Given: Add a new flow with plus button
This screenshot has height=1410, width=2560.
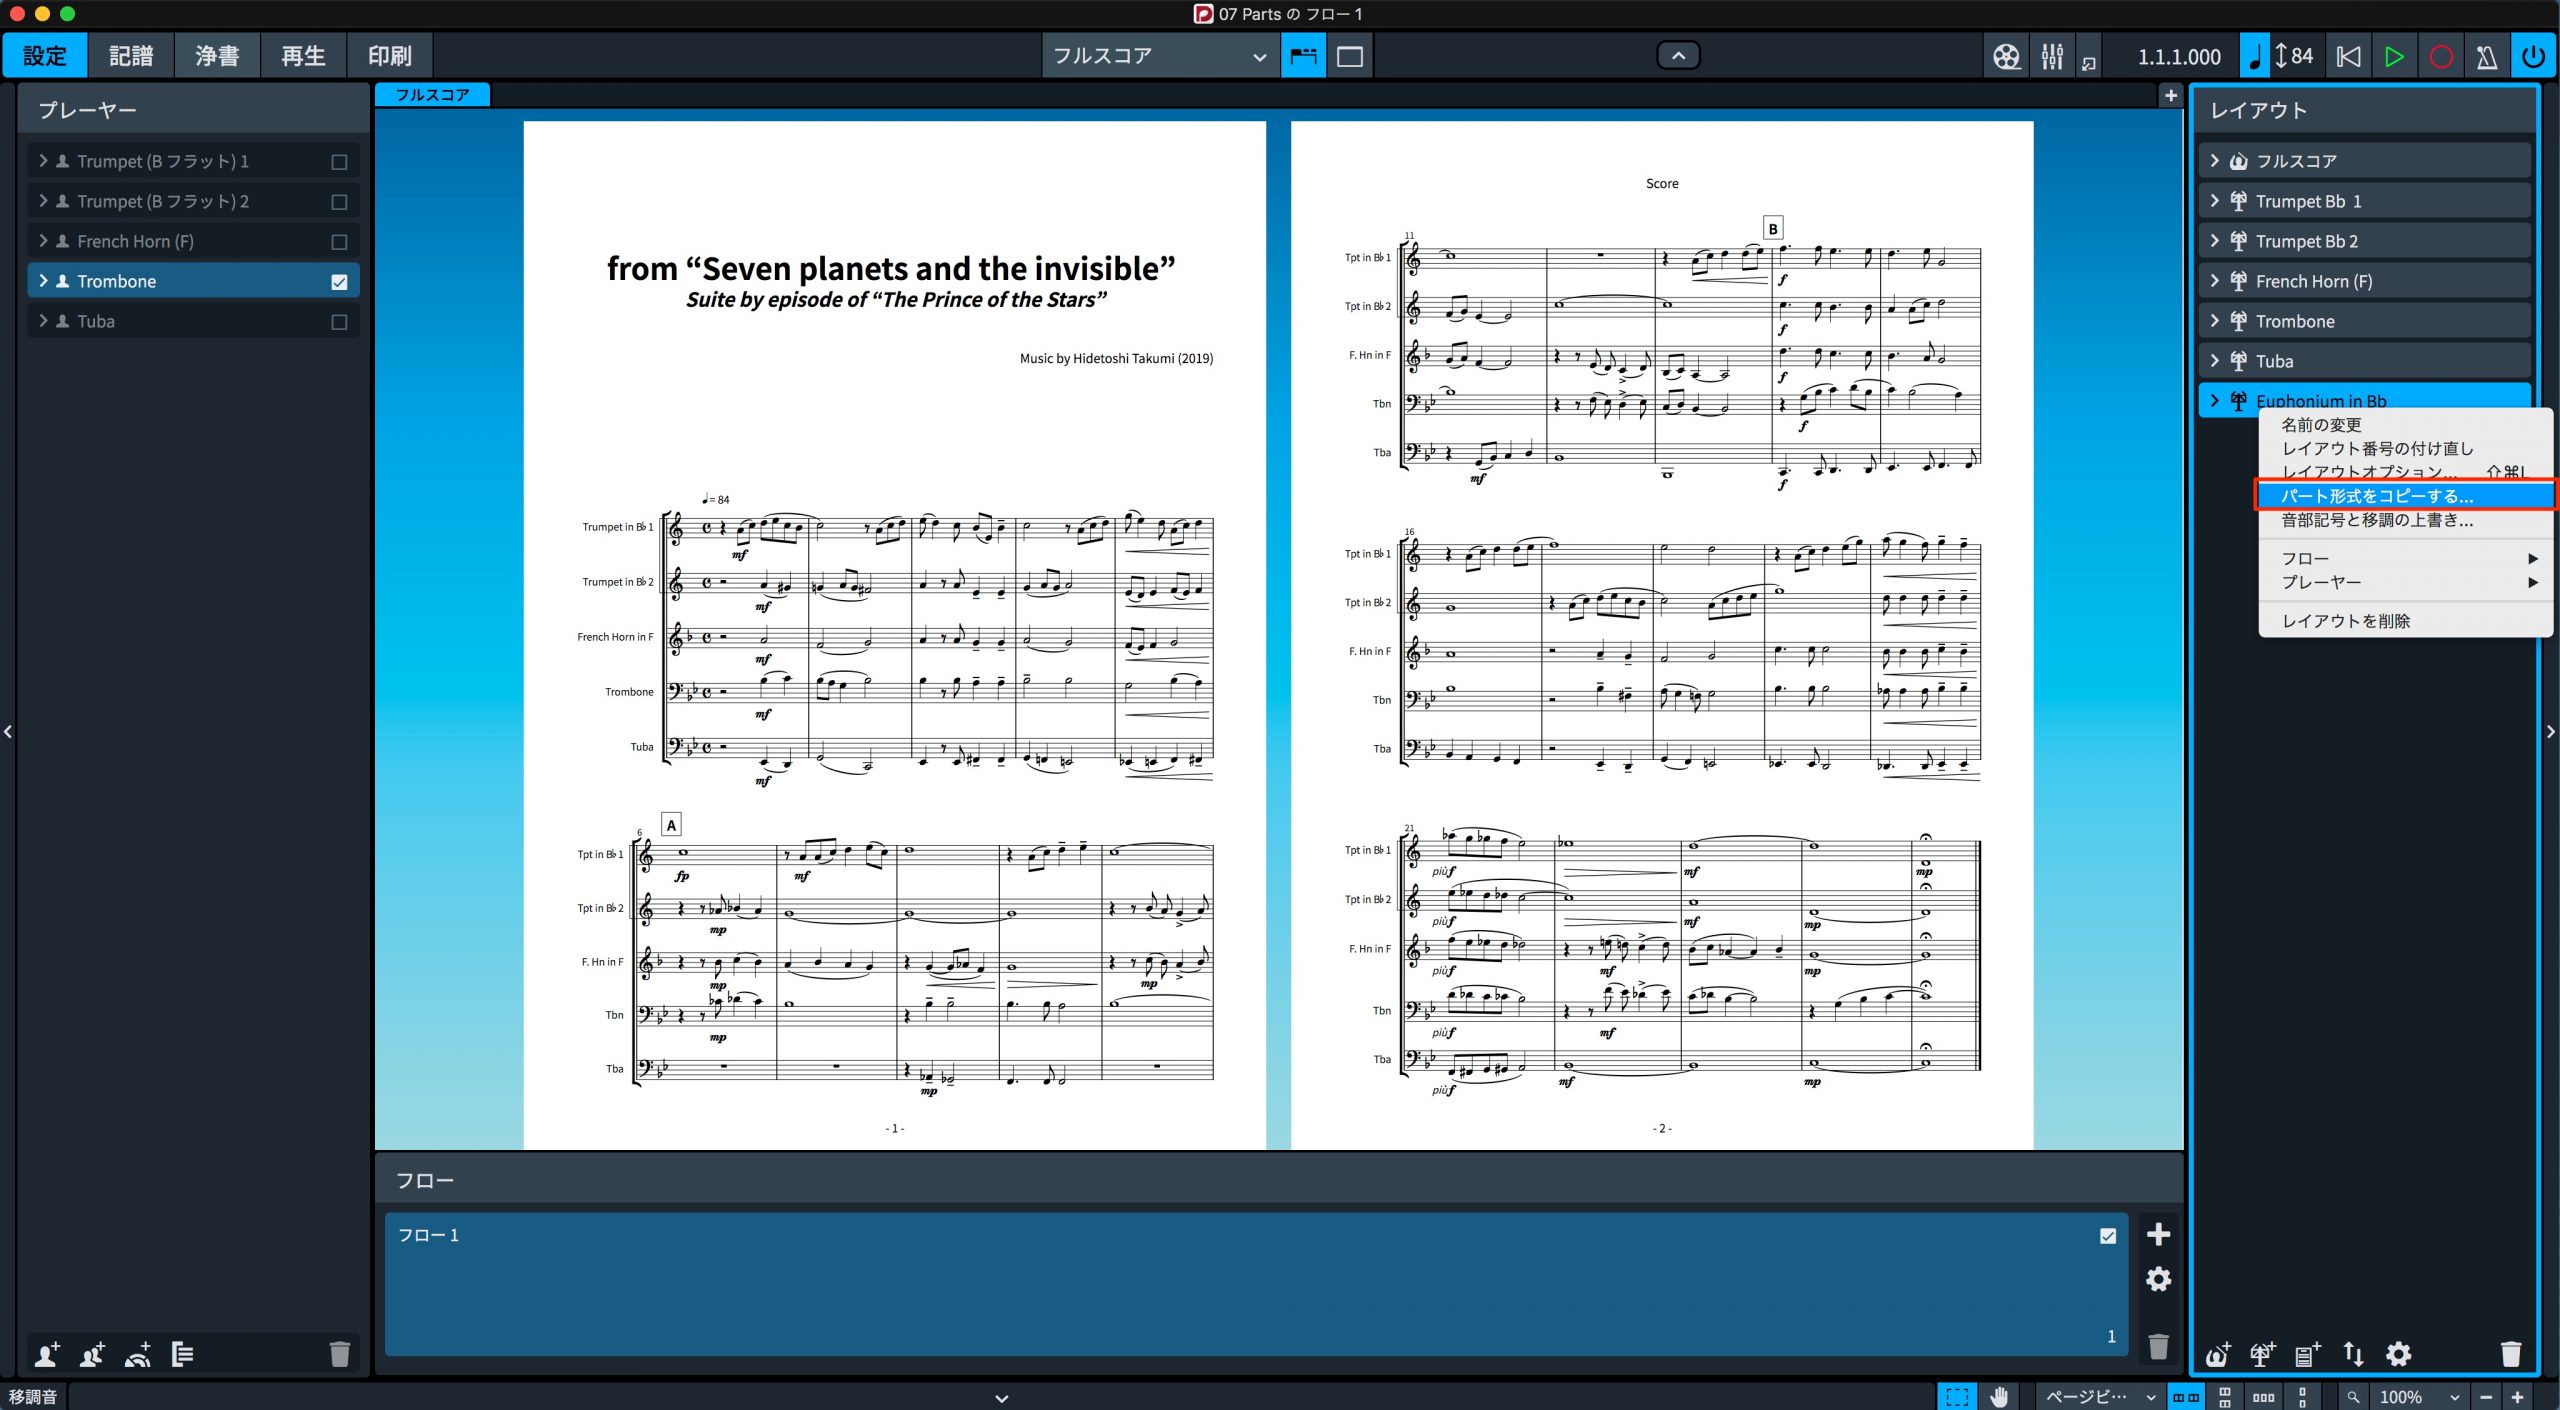Looking at the screenshot, I should (x=2158, y=1235).
